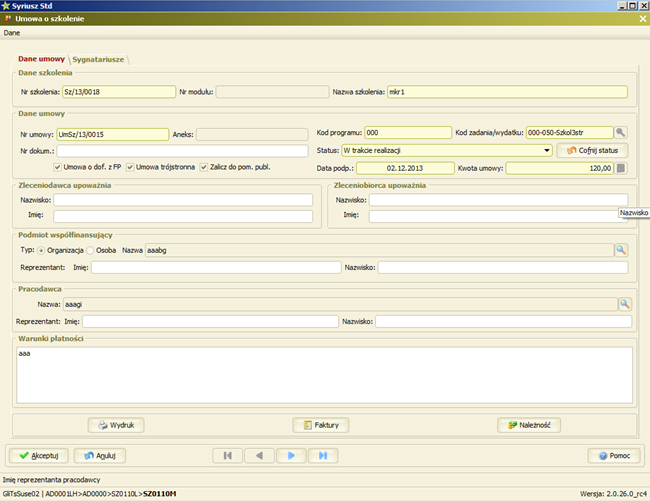This screenshot has width=650, height=501.
Task: Go to the first record
Action: [228, 455]
